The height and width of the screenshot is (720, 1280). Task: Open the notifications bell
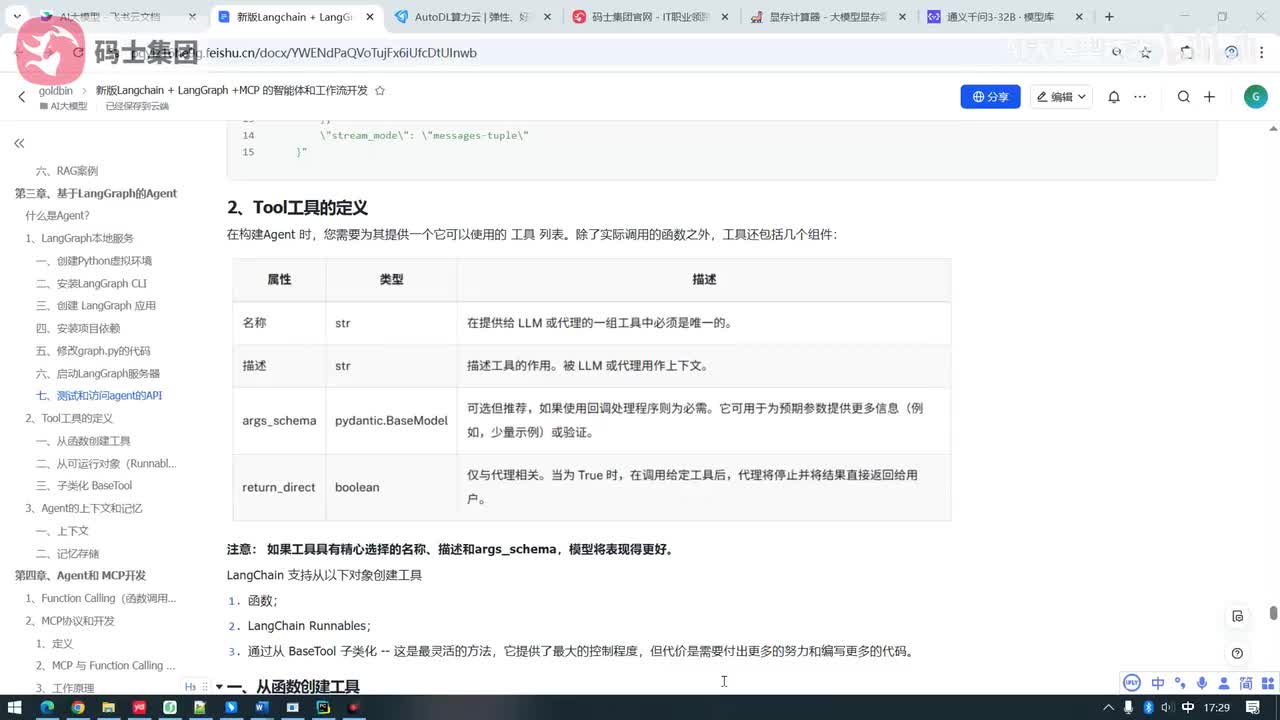tap(1114, 97)
